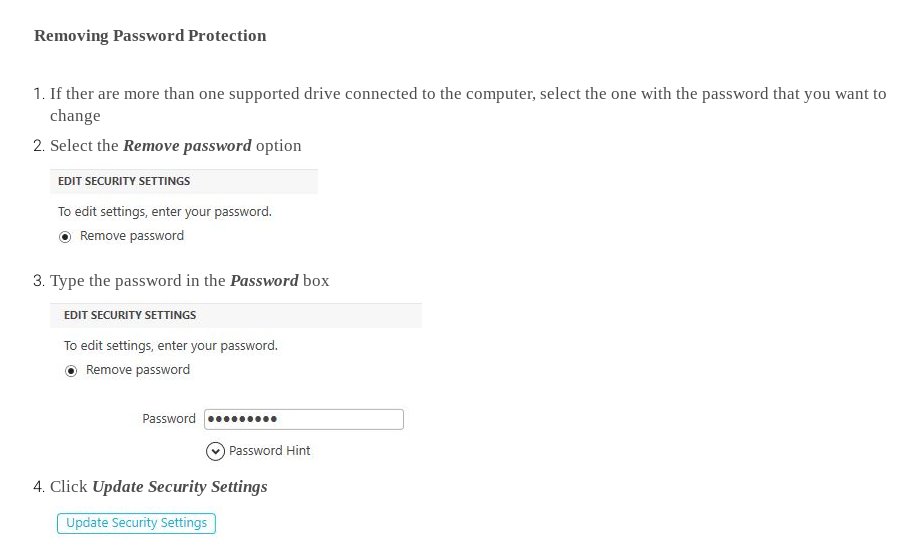Select the first Remove password radio button
The image size is (903, 557).
click(x=65, y=237)
